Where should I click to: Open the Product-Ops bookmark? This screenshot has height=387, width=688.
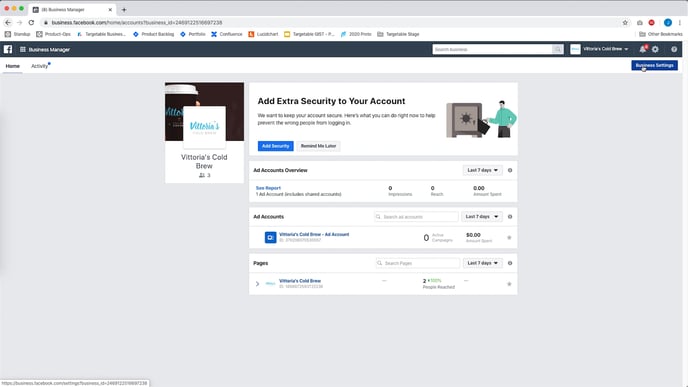pos(53,34)
